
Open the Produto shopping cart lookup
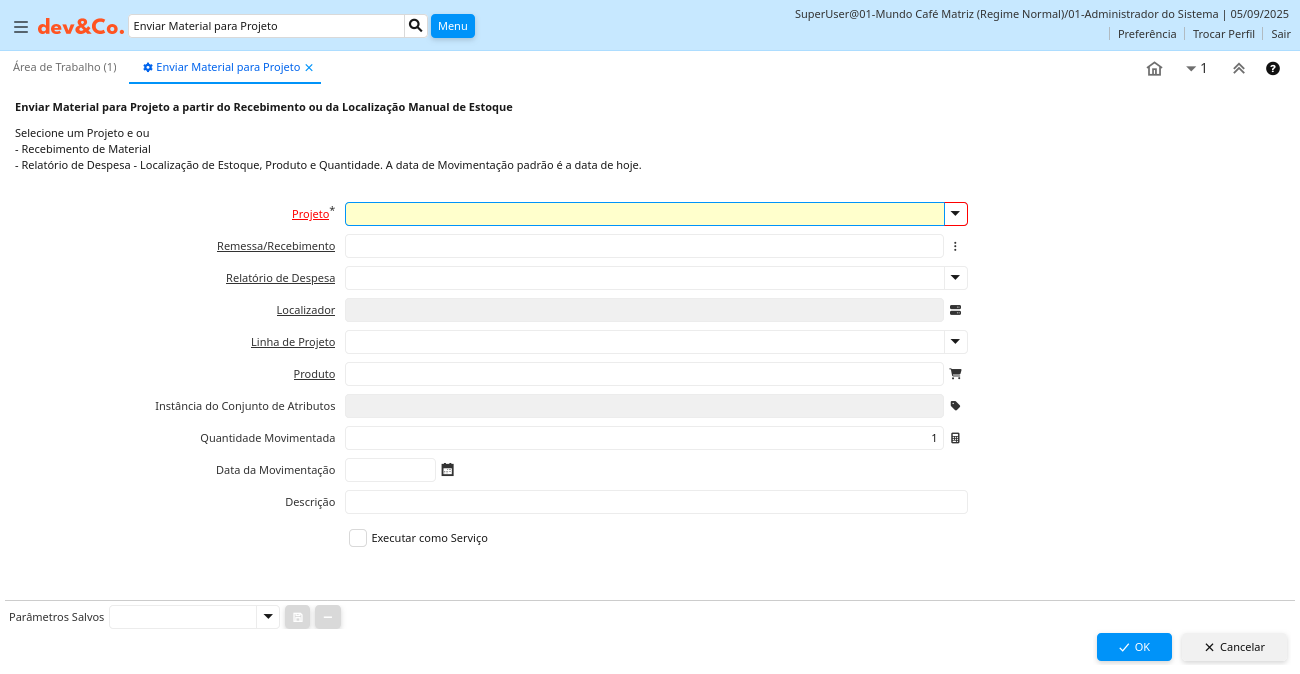pos(955,374)
